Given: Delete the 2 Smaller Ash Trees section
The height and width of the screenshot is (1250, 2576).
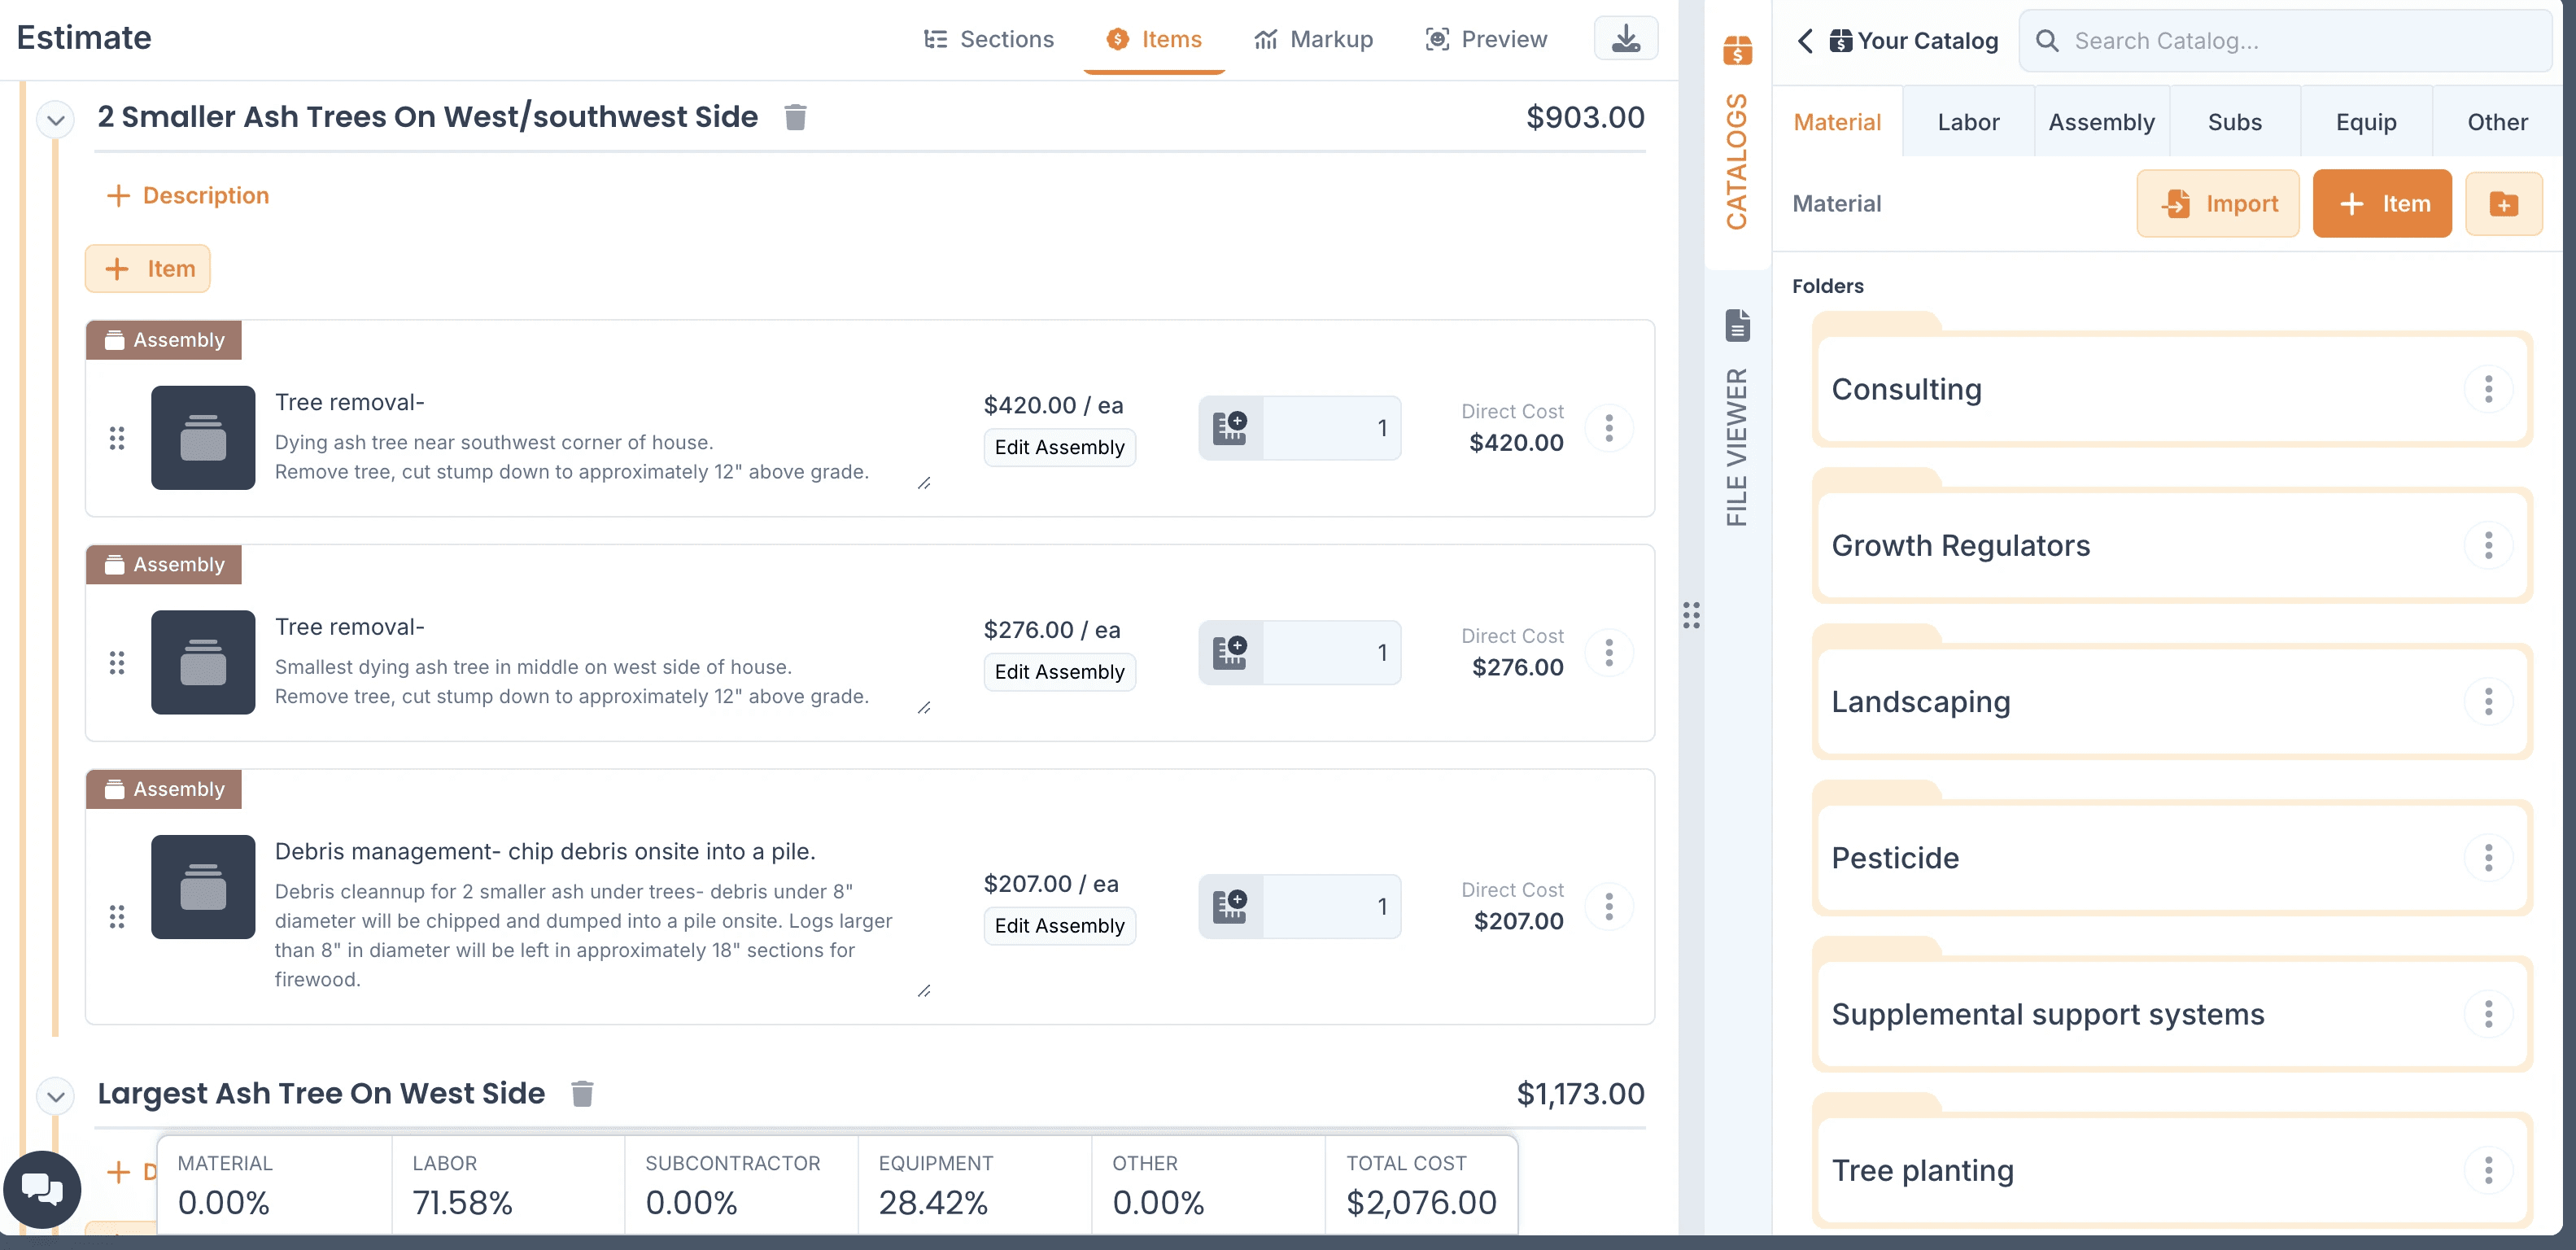Looking at the screenshot, I should [795, 117].
